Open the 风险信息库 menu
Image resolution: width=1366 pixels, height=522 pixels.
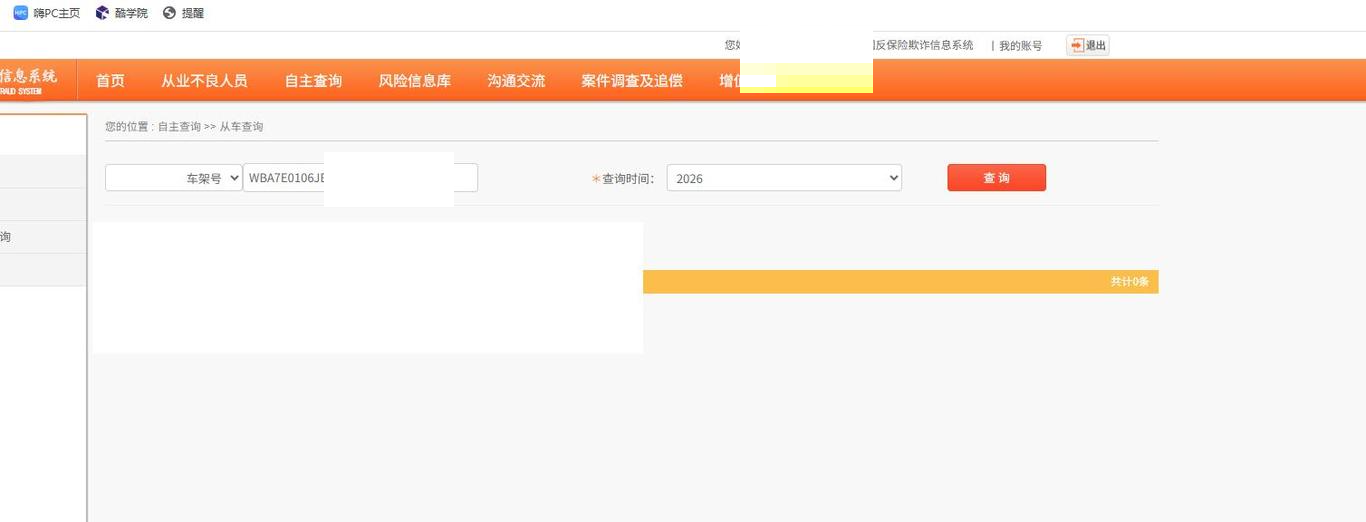coord(414,81)
